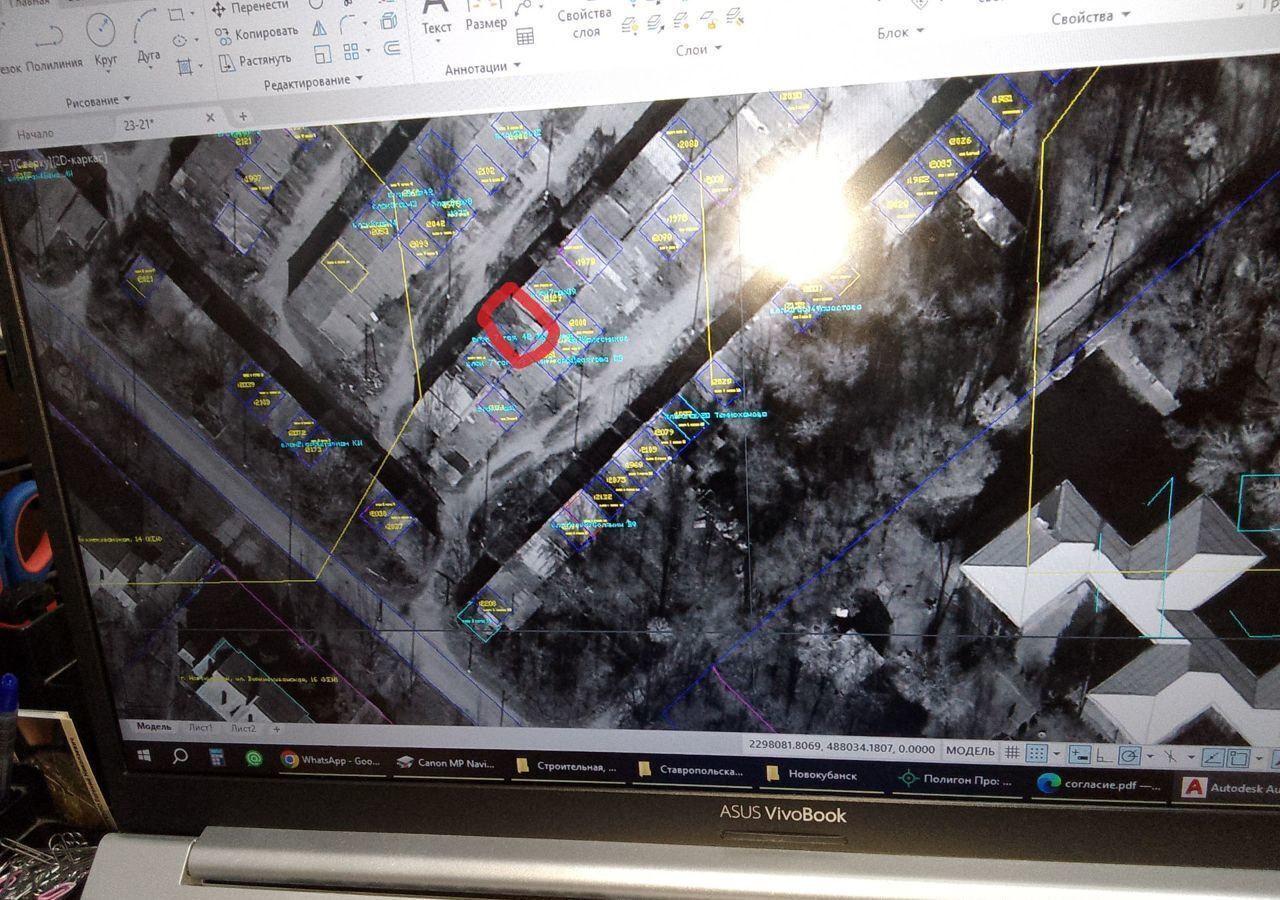
Task: Expand the Свойства panel dropdown
Action: 1090,17
